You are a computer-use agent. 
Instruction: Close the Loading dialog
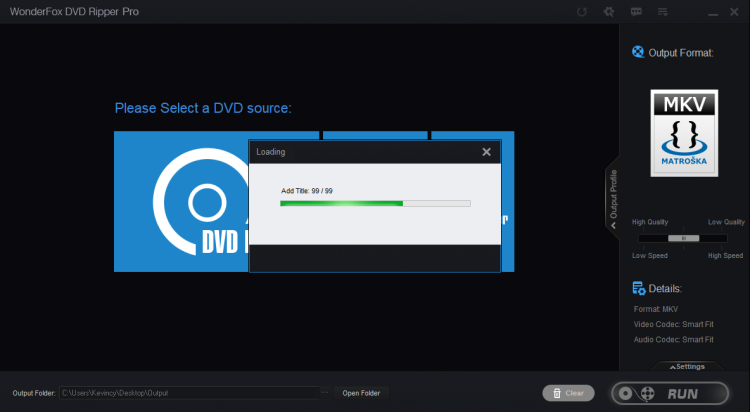(486, 152)
